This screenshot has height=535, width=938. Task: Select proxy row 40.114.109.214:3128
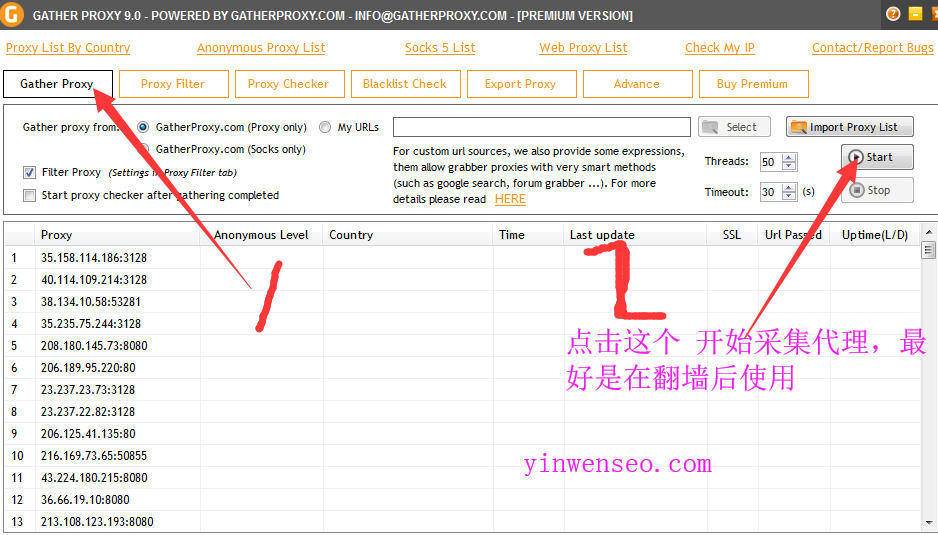click(x=463, y=280)
